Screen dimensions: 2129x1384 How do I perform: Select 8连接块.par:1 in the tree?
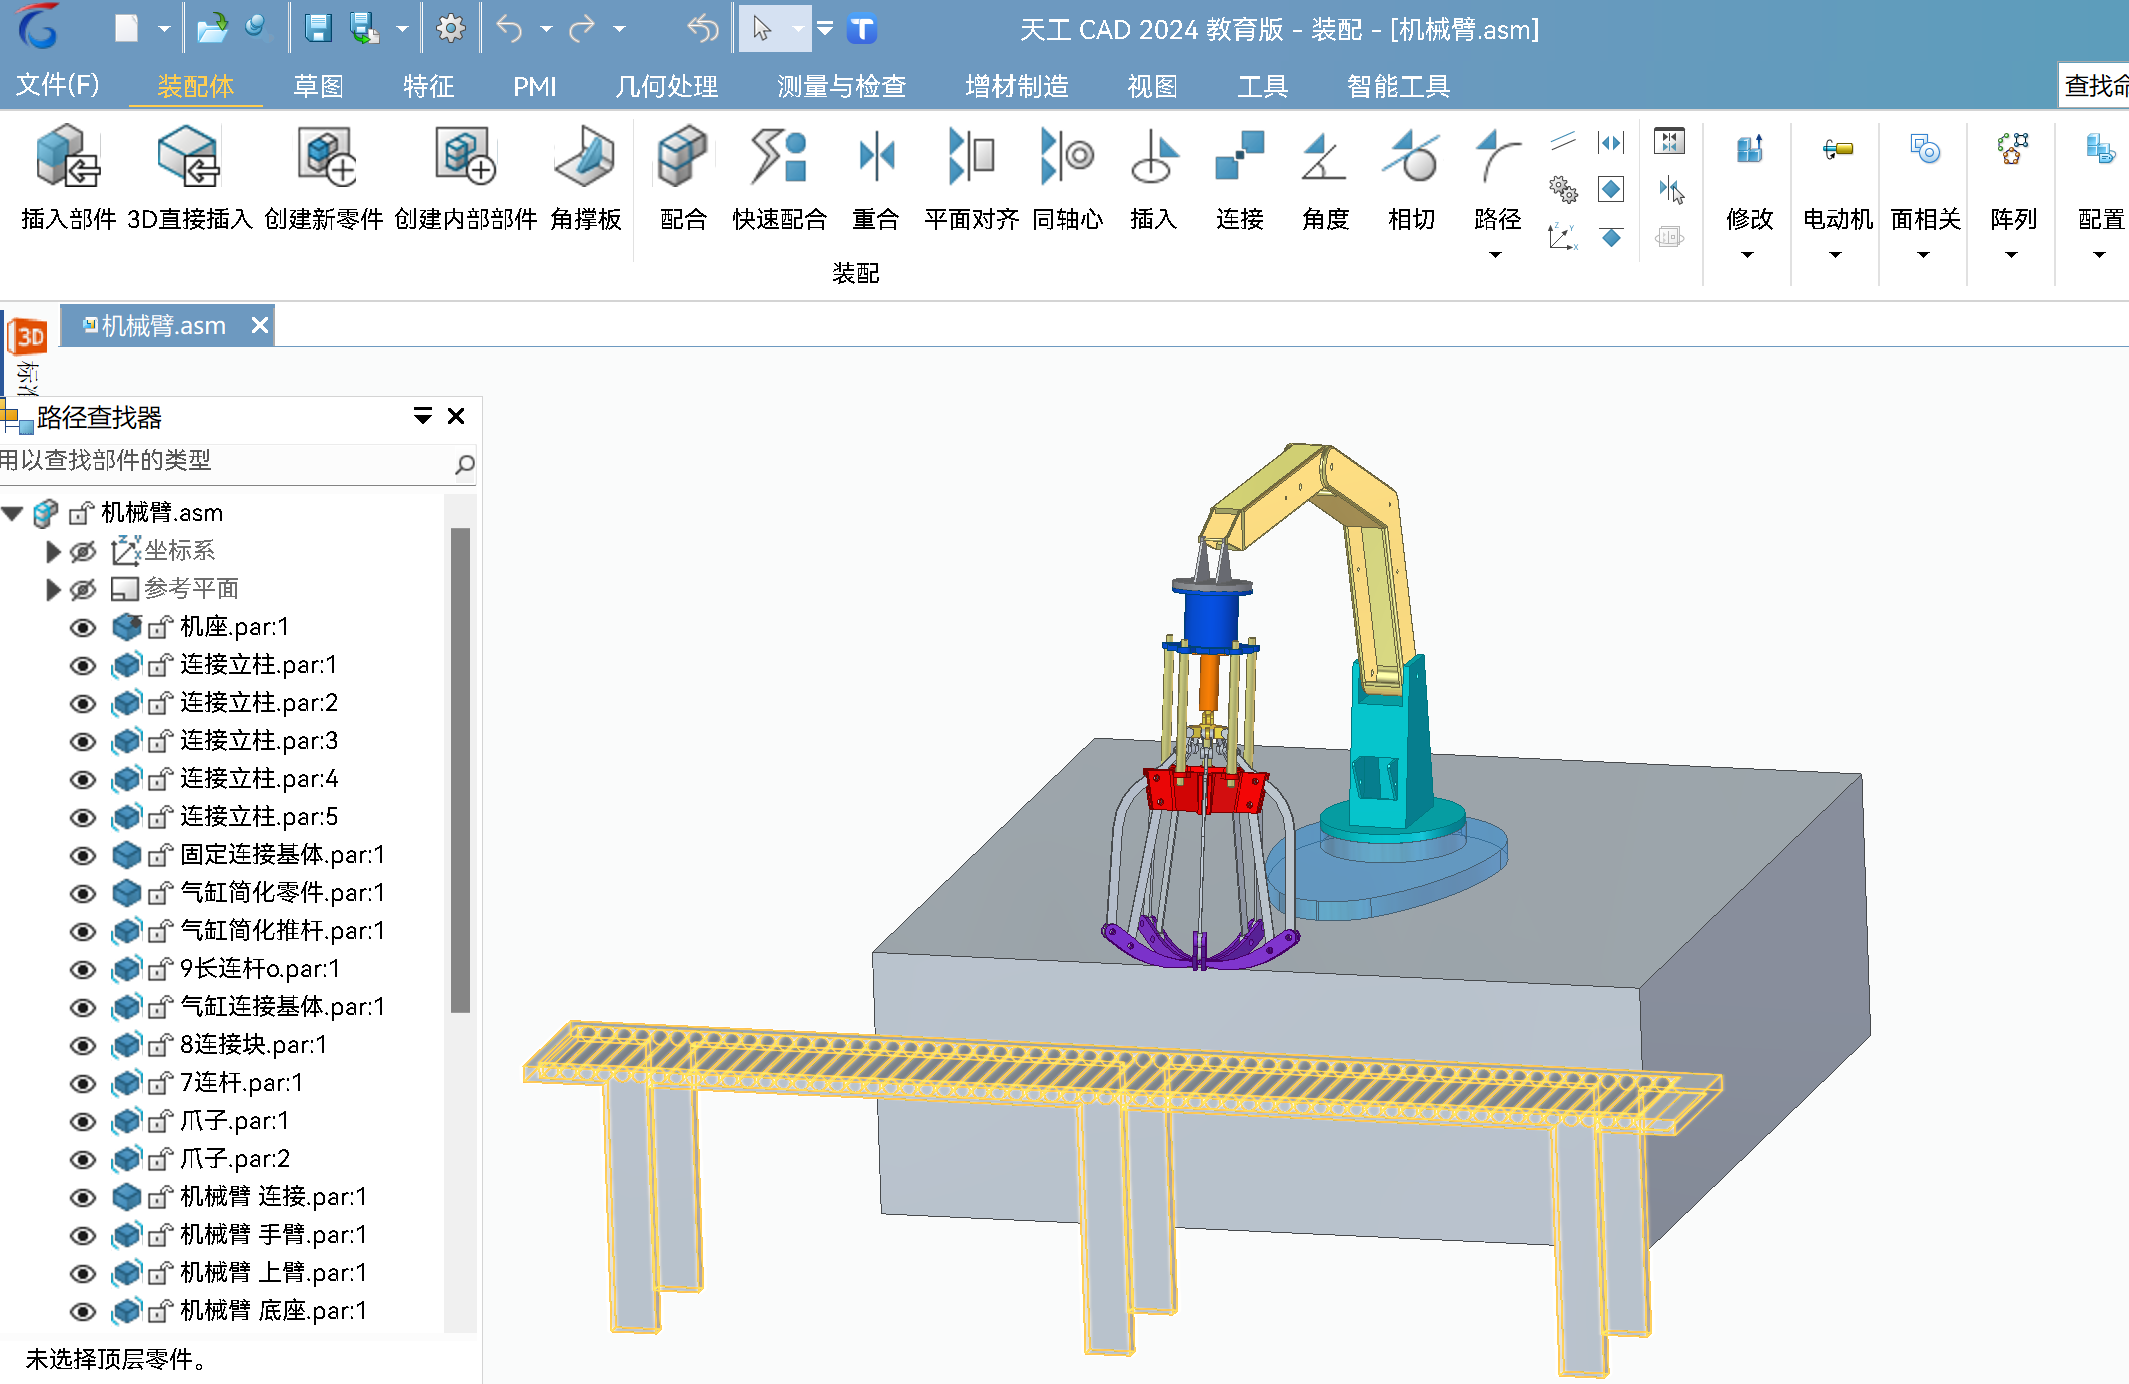pyautogui.click(x=253, y=1045)
